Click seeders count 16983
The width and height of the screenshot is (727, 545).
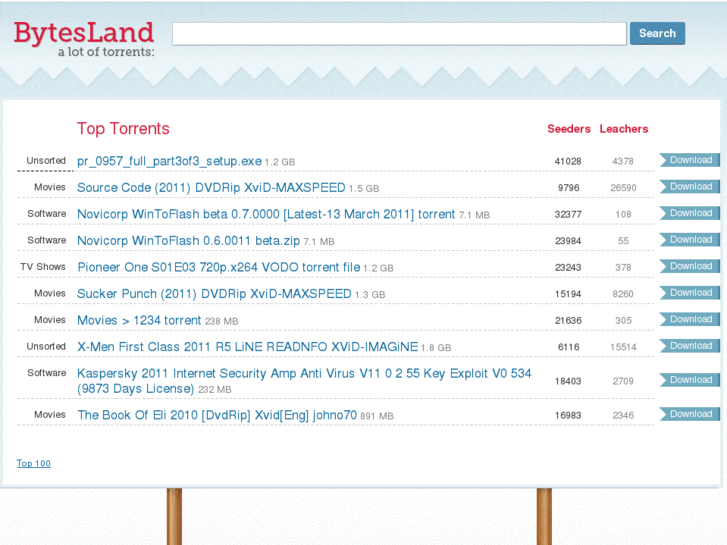coord(568,415)
